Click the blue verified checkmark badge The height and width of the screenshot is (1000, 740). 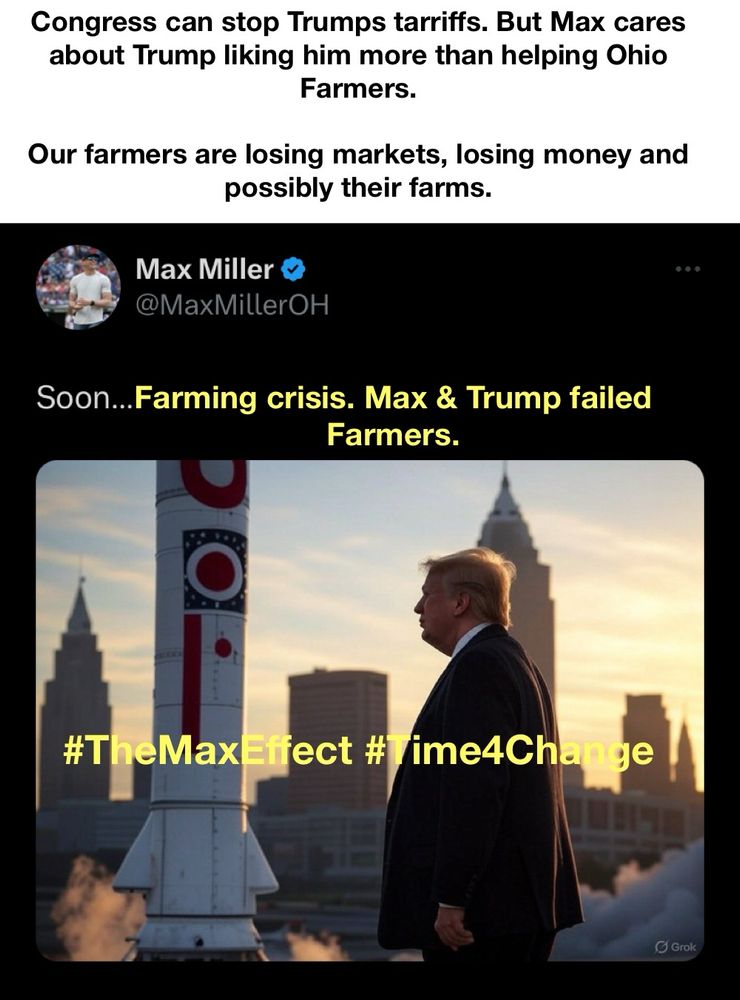pos(293,270)
